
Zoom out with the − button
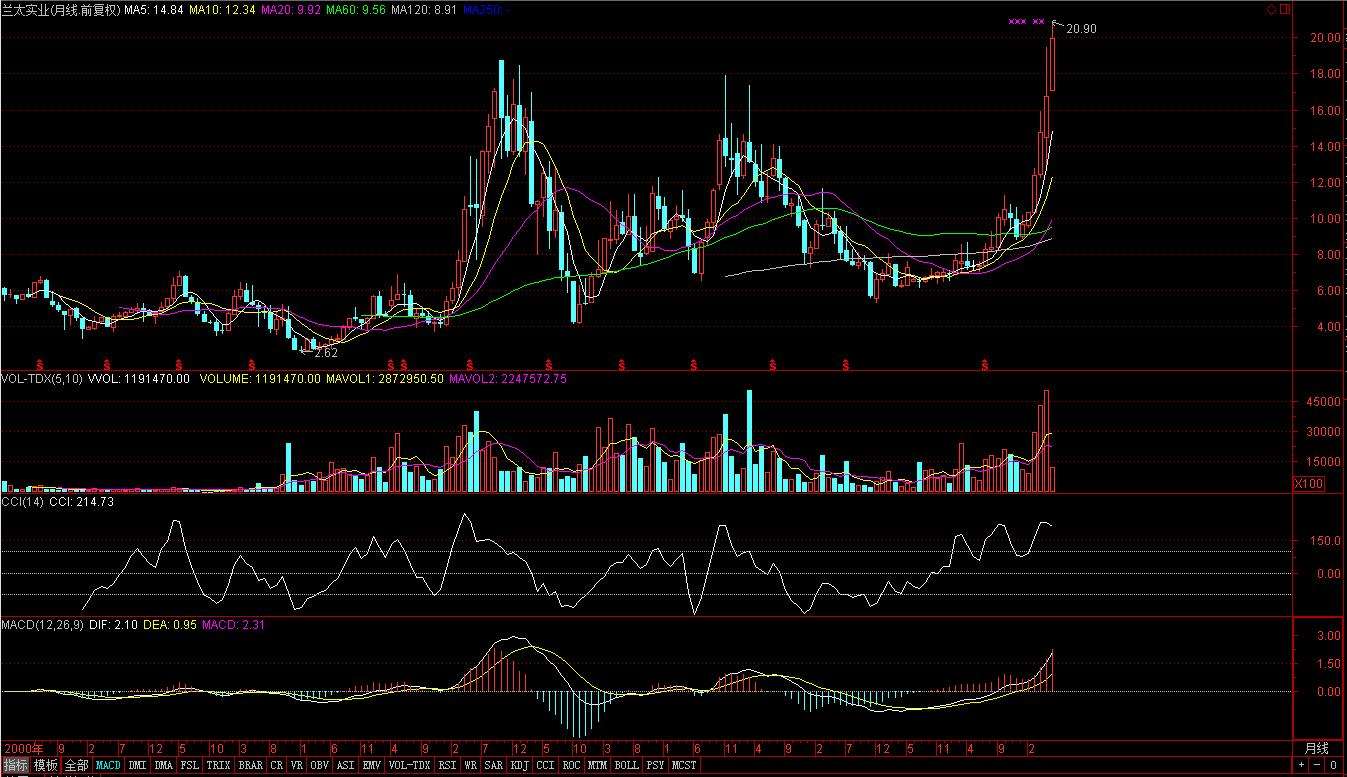[1317, 765]
